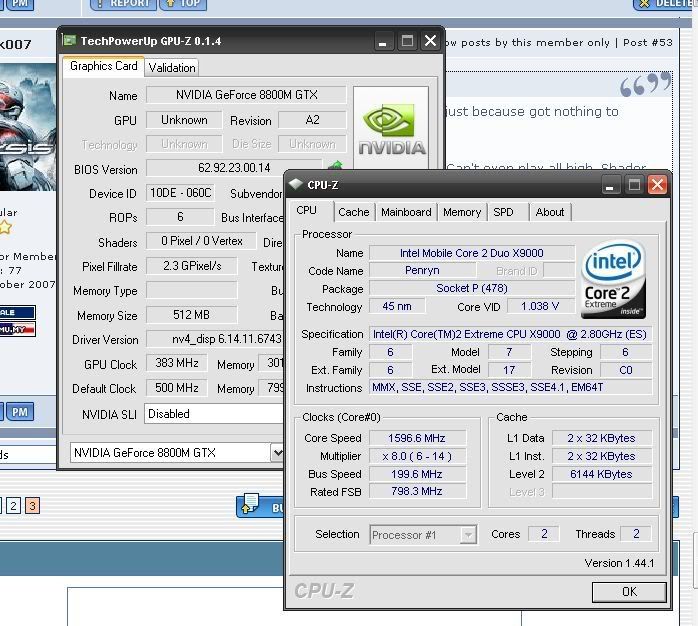Viewport: 698px width, 626px height.
Task: Click the GPU-Z title bar icon
Action: [69, 41]
